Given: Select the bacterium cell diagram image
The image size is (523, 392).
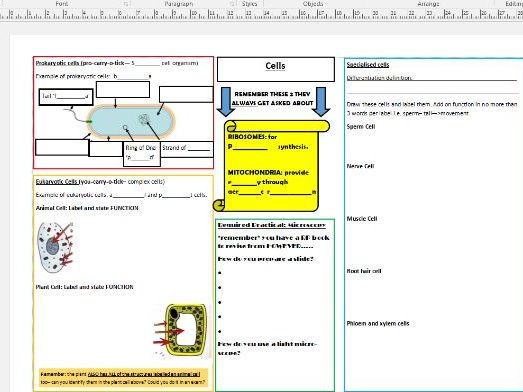Looking at the screenshot, I should point(120,121).
